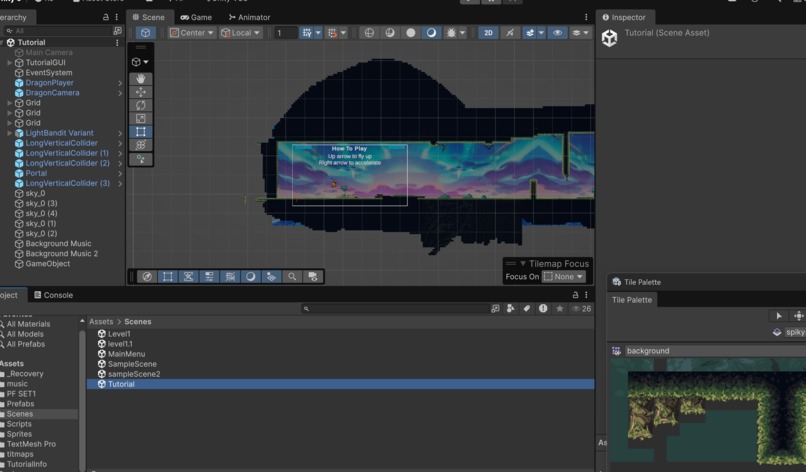Select the Rotate tool
The width and height of the screenshot is (806, 472).
(x=140, y=105)
